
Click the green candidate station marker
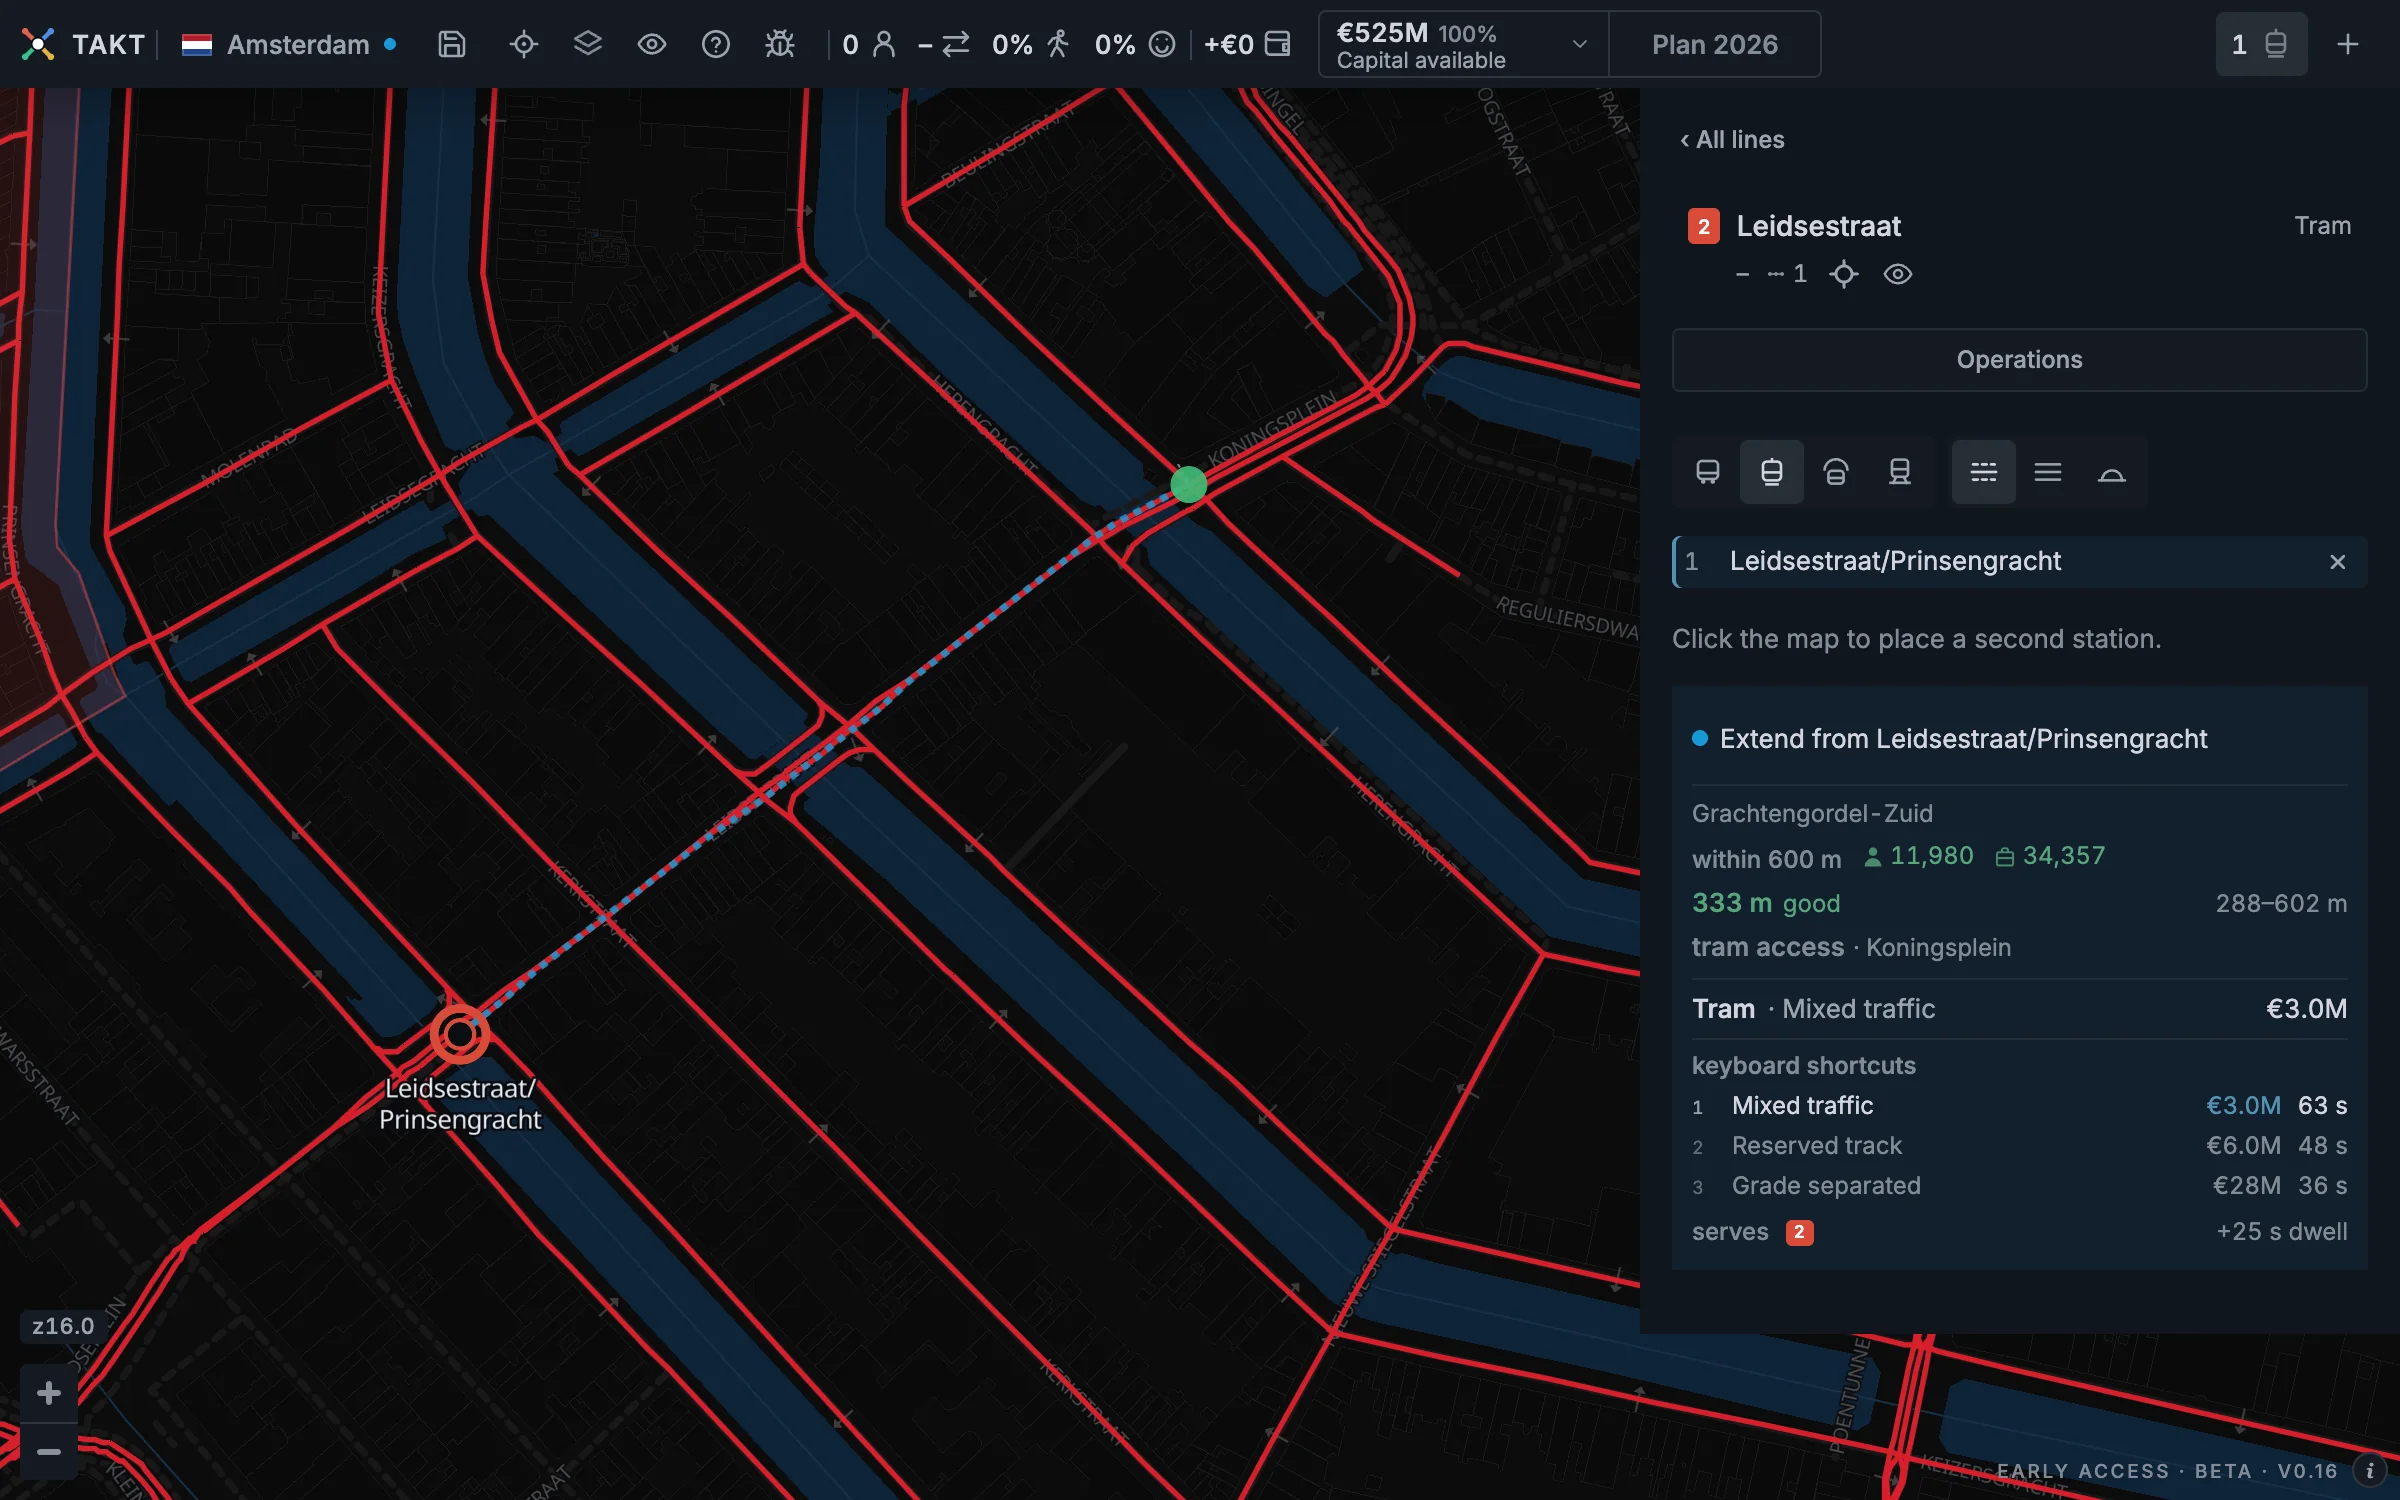[x=1188, y=485]
